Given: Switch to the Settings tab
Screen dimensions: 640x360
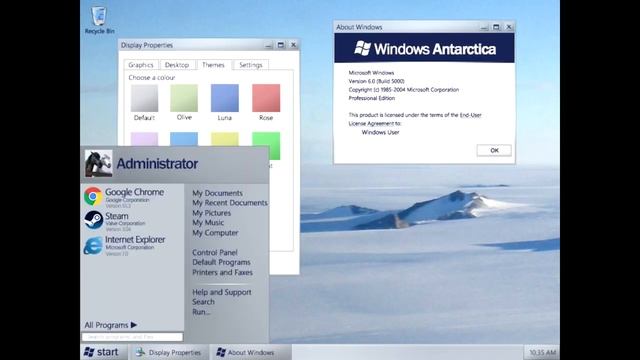Looking at the screenshot, I should tap(251, 65).
